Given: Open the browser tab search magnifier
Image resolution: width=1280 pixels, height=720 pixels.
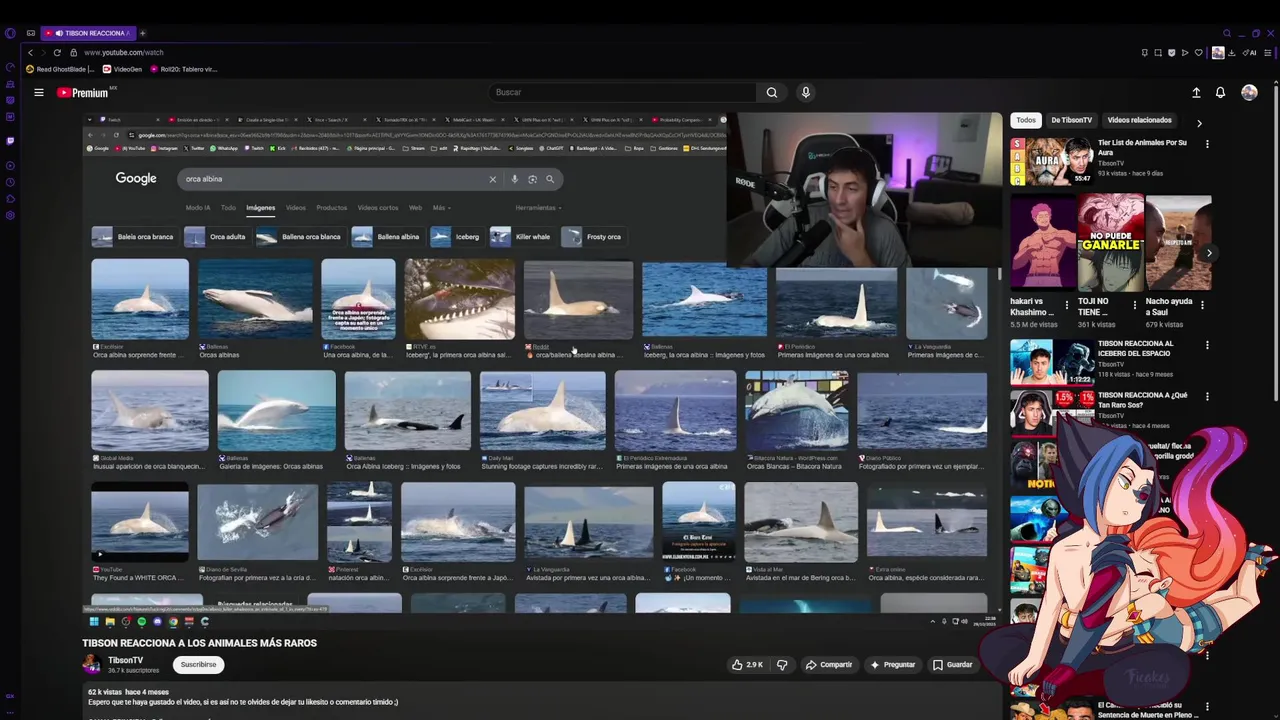Looking at the screenshot, I should click(x=1227, y=33).
